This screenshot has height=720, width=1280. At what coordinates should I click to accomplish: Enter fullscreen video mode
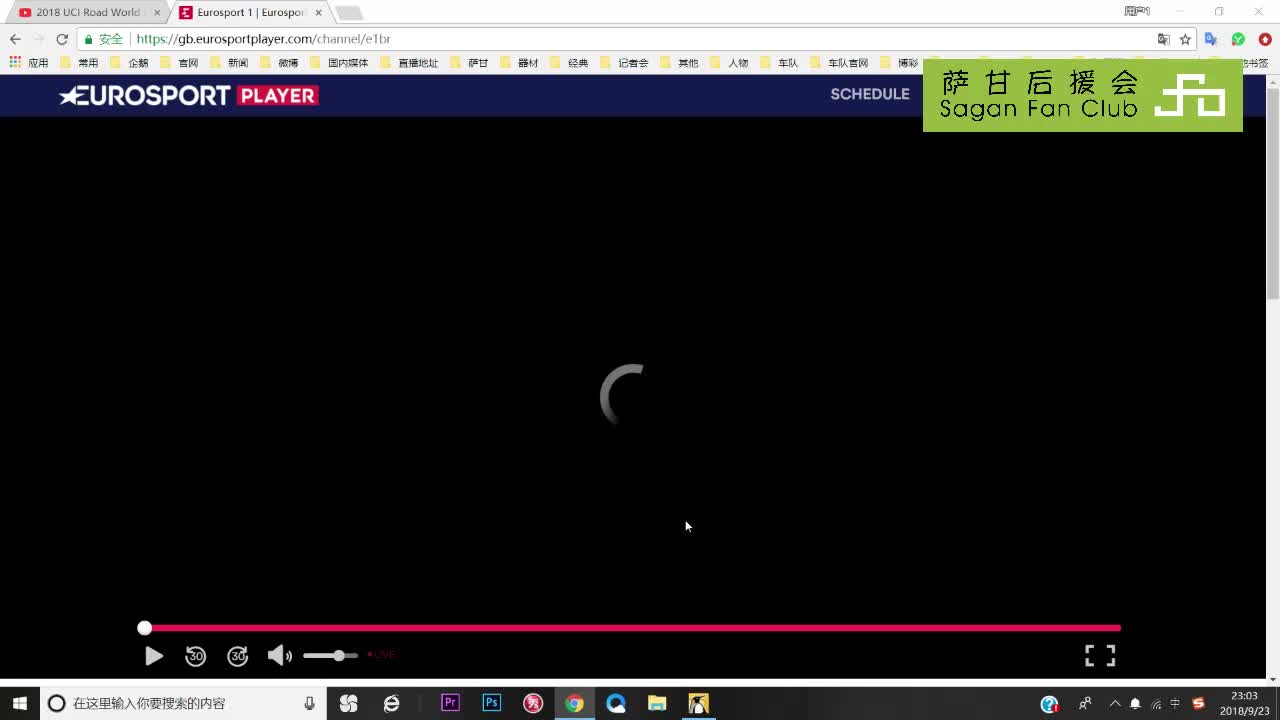point(1100,655)
